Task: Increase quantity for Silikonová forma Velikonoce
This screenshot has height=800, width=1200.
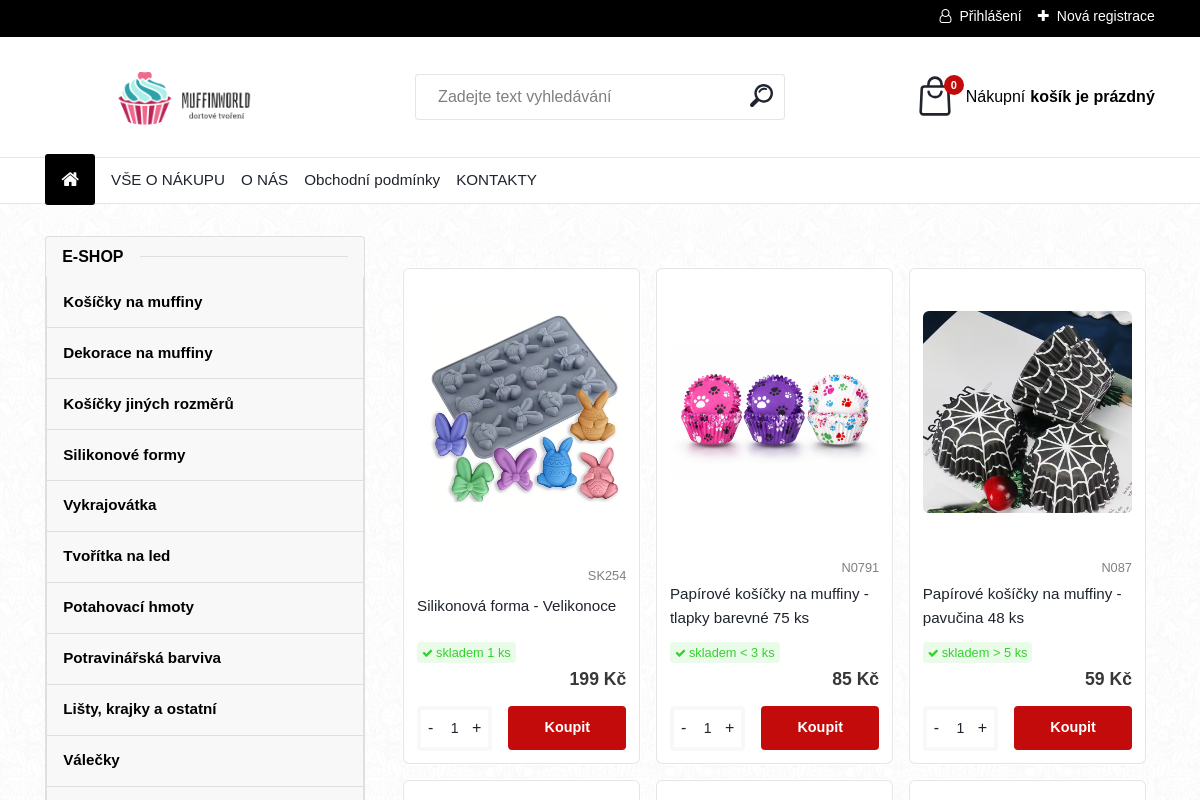Action: (477, 728)
